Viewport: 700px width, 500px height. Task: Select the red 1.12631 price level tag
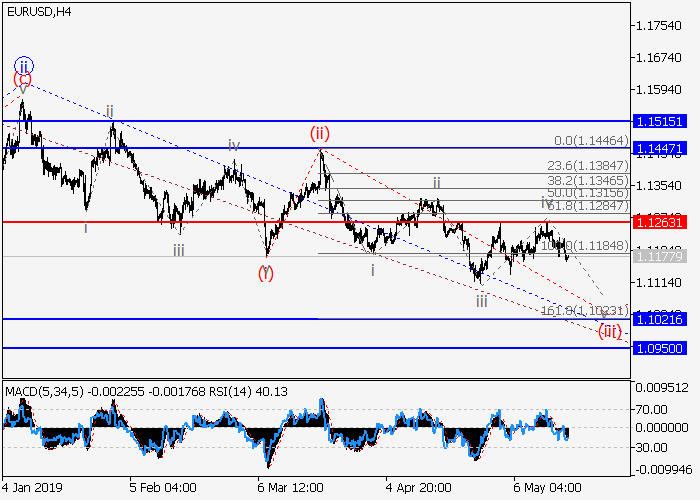pos(664,223)
